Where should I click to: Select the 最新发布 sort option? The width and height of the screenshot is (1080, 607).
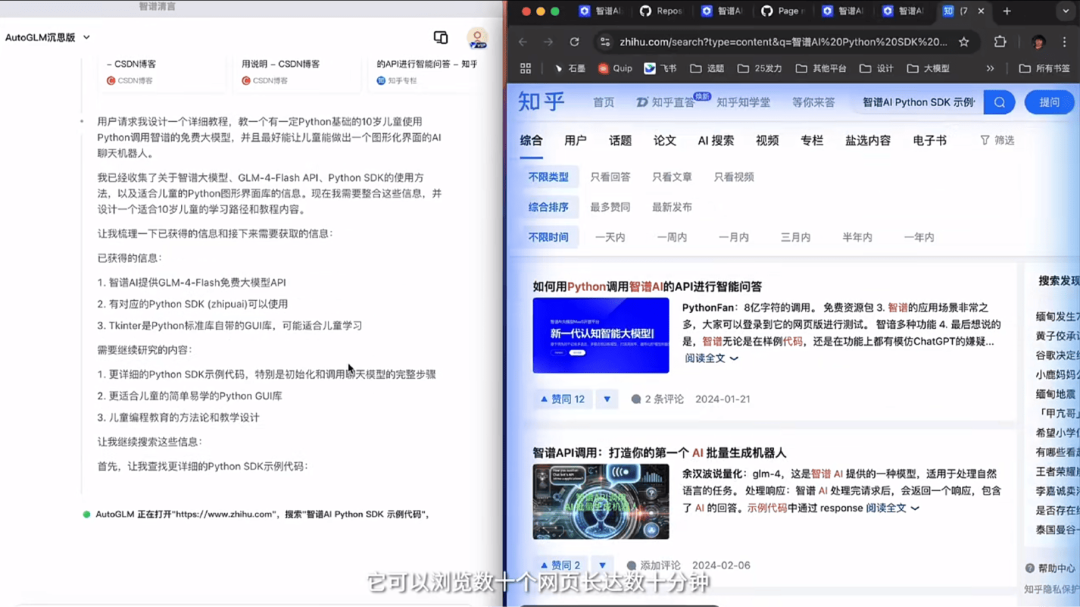(x=672, y=207)
